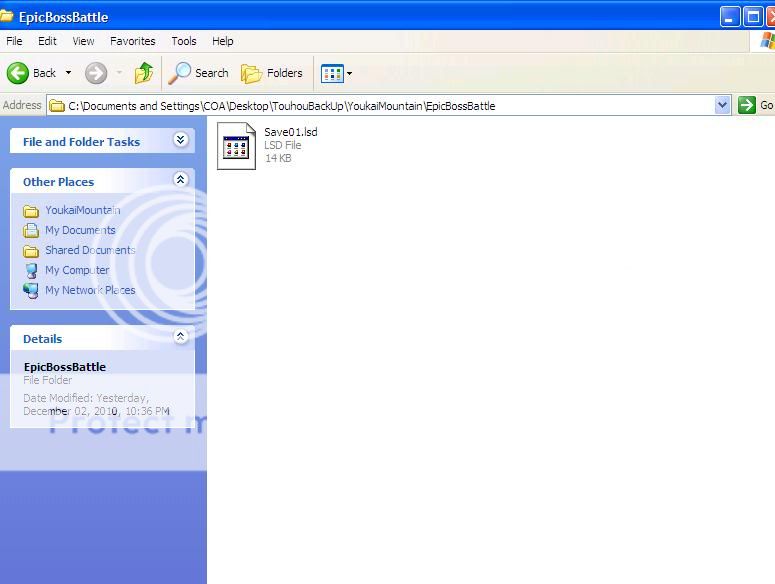Collapse the Other Places panel

[x=181, y=180]
